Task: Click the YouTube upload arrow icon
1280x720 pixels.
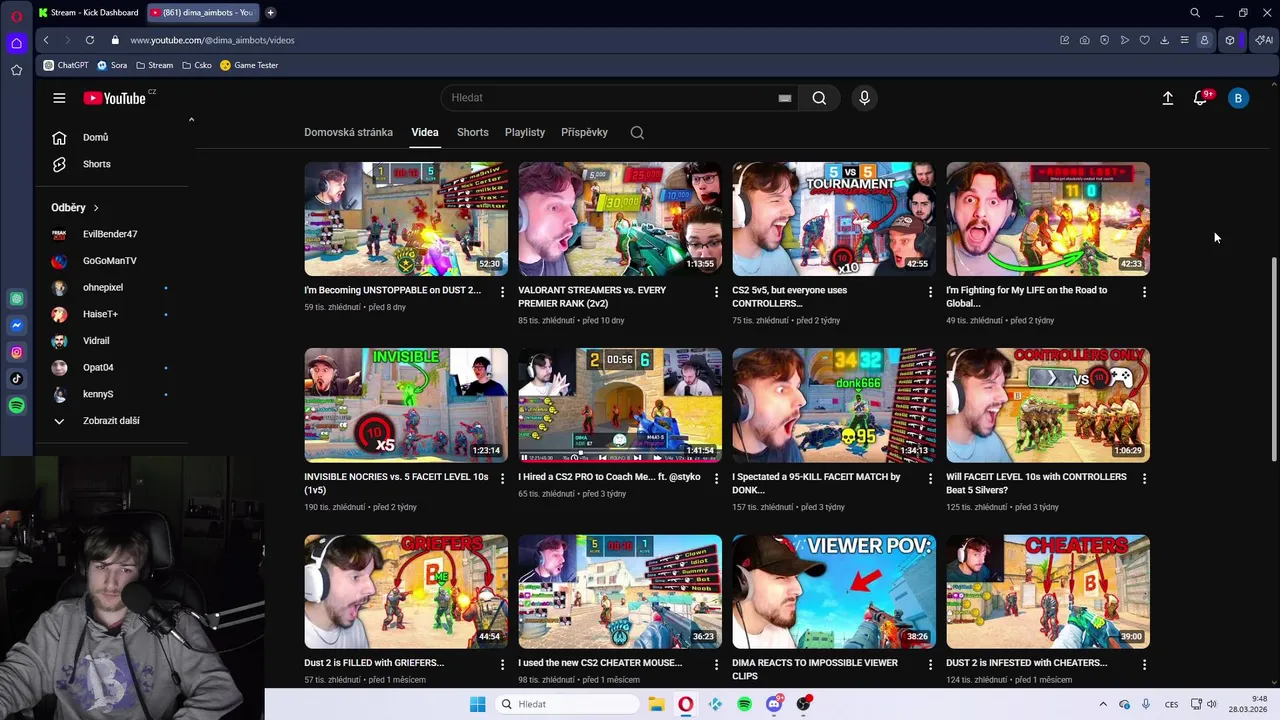Action: point(1167,98)
